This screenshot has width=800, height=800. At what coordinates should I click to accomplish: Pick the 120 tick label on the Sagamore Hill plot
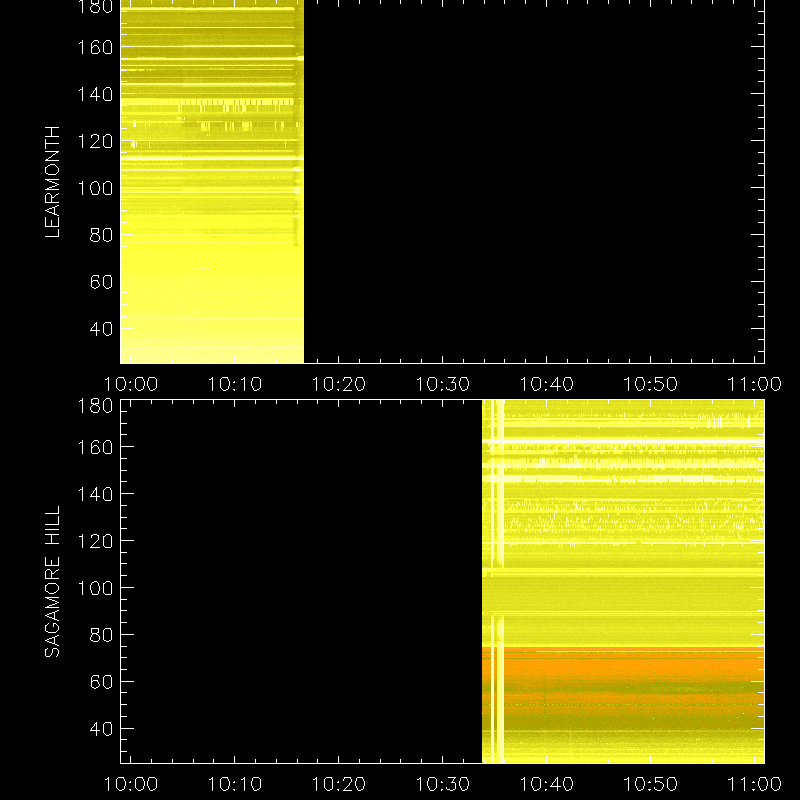pos(95,541)
